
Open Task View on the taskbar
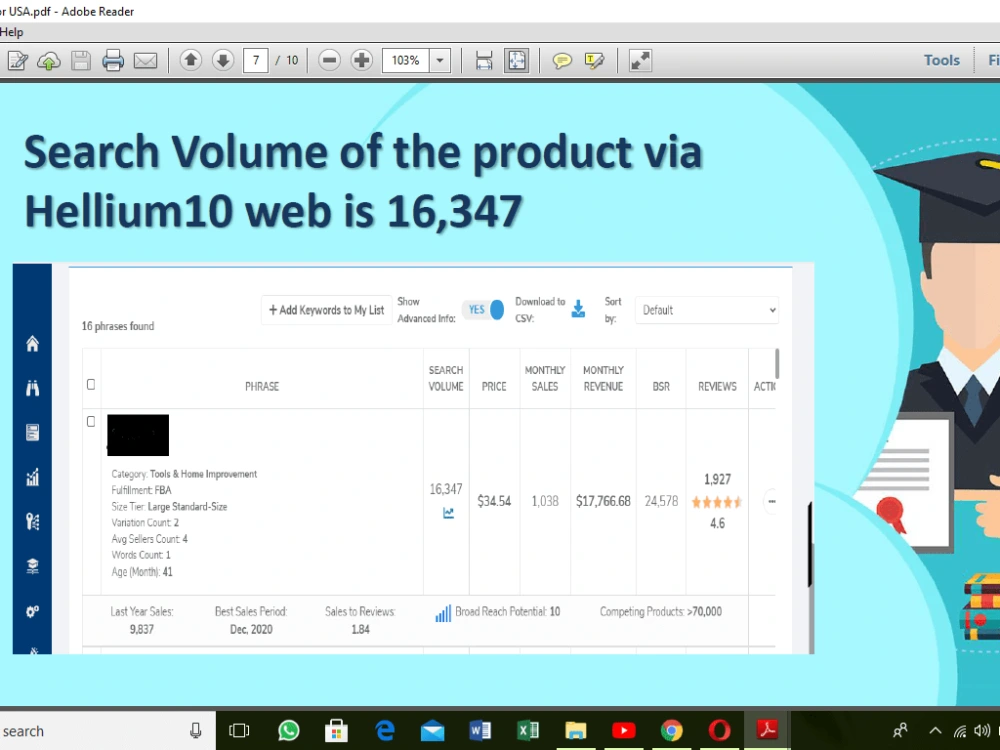click(x=239, y=730)
